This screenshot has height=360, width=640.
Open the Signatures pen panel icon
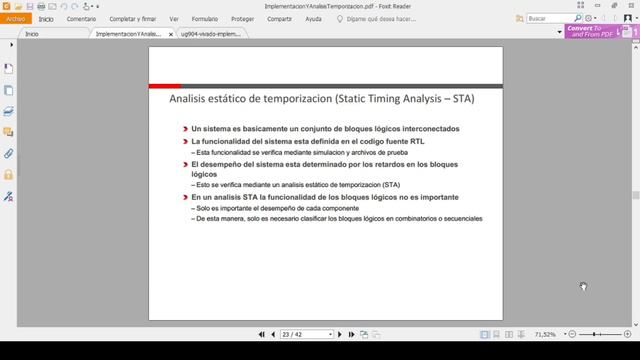point(8,196)
